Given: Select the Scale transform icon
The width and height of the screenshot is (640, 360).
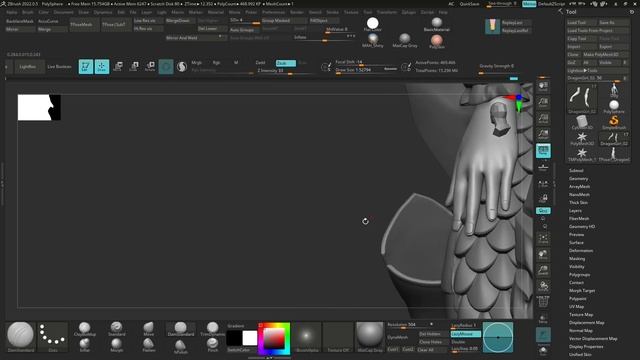Looking at the screenshot, I should pyautogui.click(x=134, y=67).
